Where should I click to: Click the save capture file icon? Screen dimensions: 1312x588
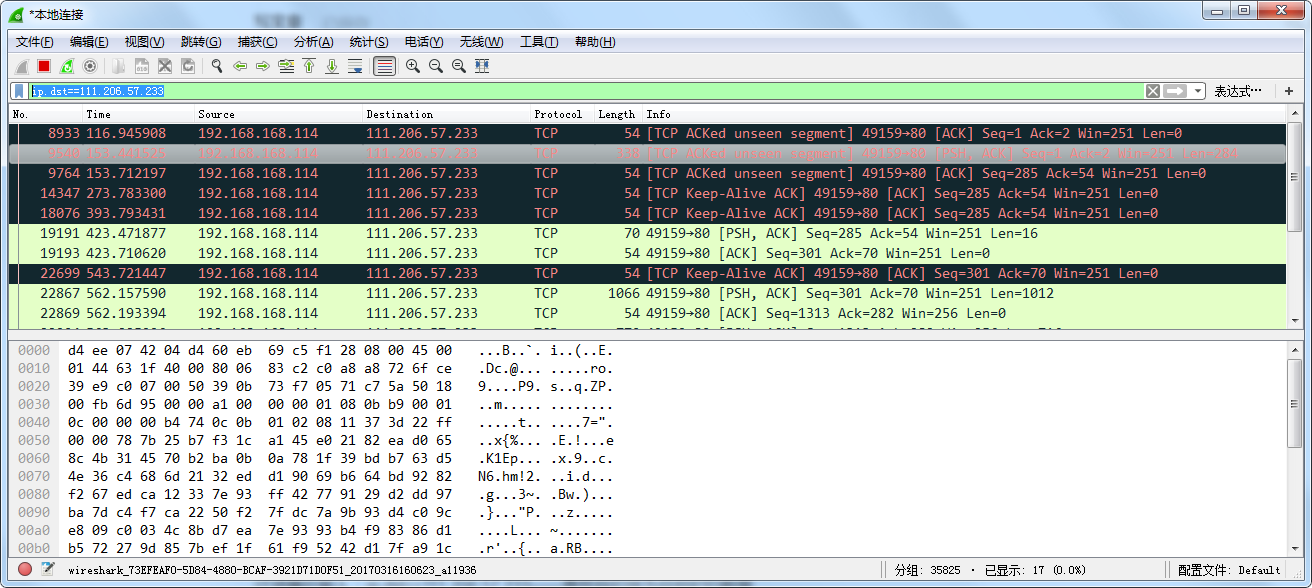click(x=142, y=66)
